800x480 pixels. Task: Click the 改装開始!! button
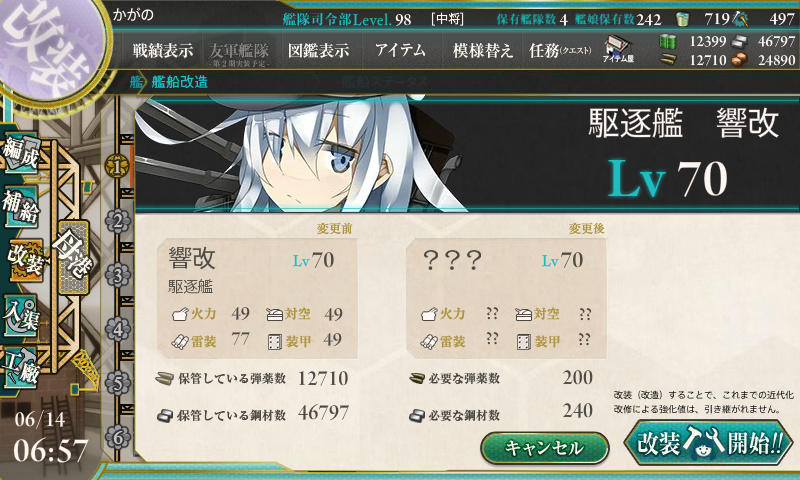pyautogui.click(x=708, y=442)
